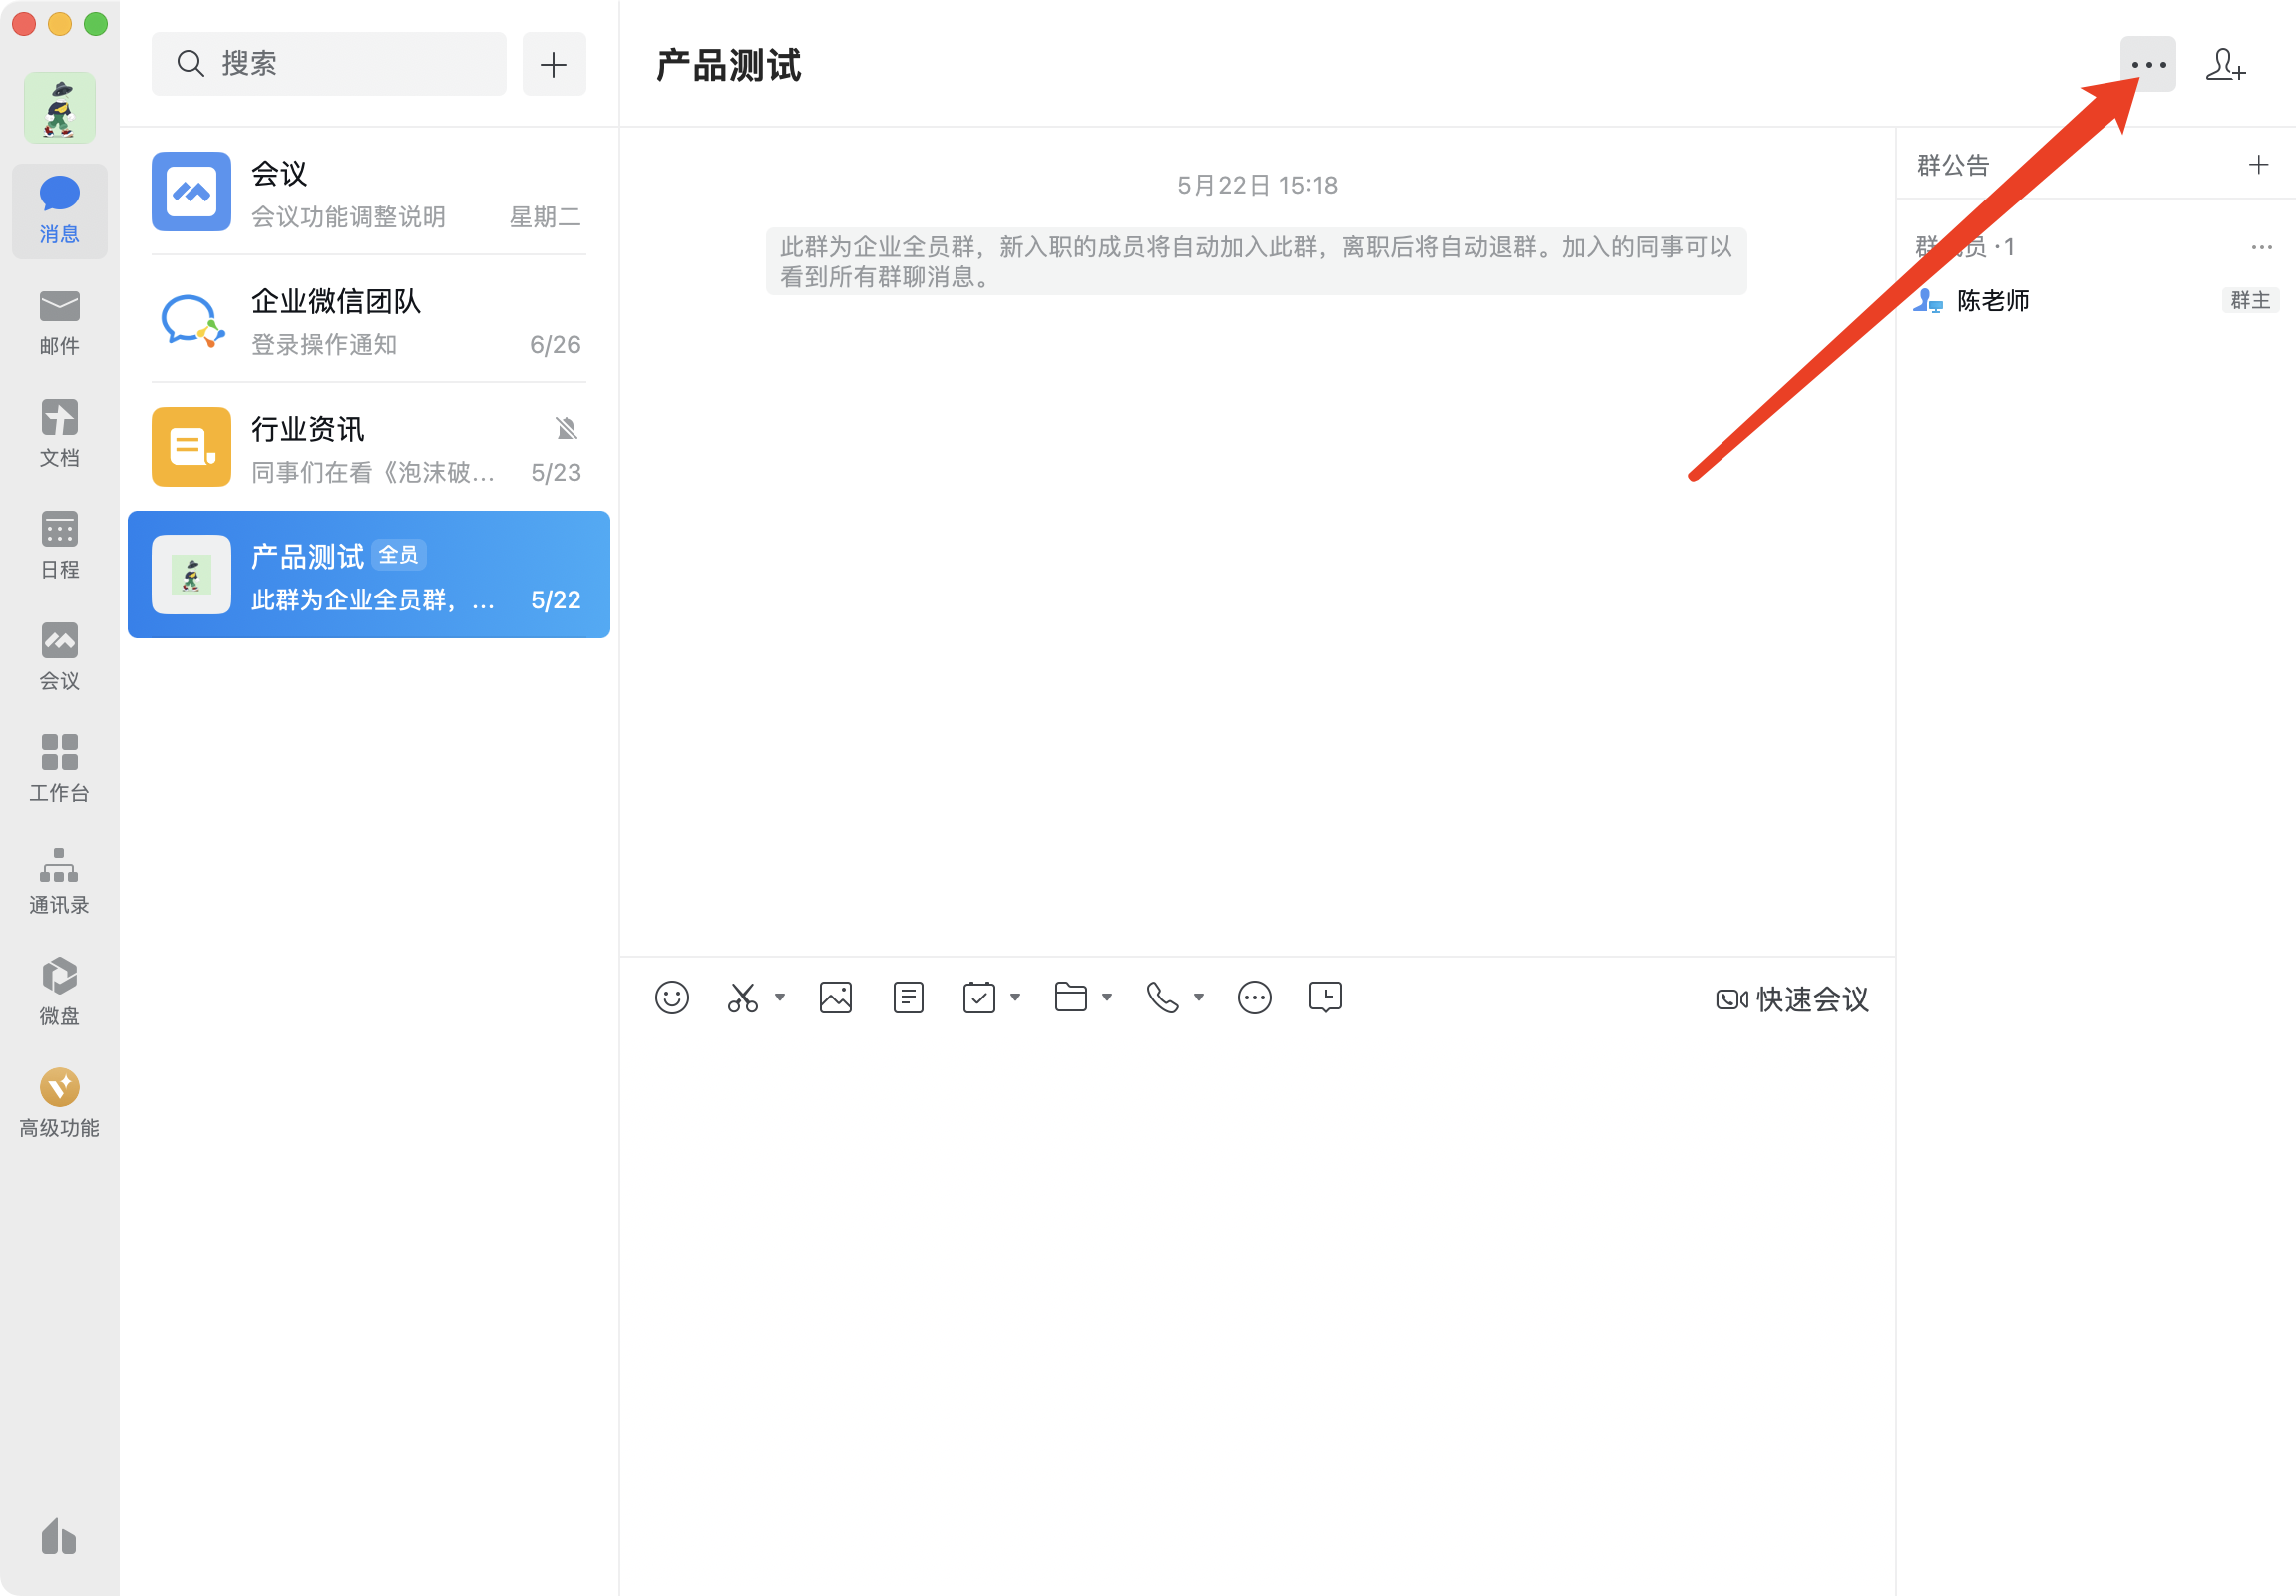Click the 会议 conversation blue avatar
Screen dimensions: 2296x1596
191,192
